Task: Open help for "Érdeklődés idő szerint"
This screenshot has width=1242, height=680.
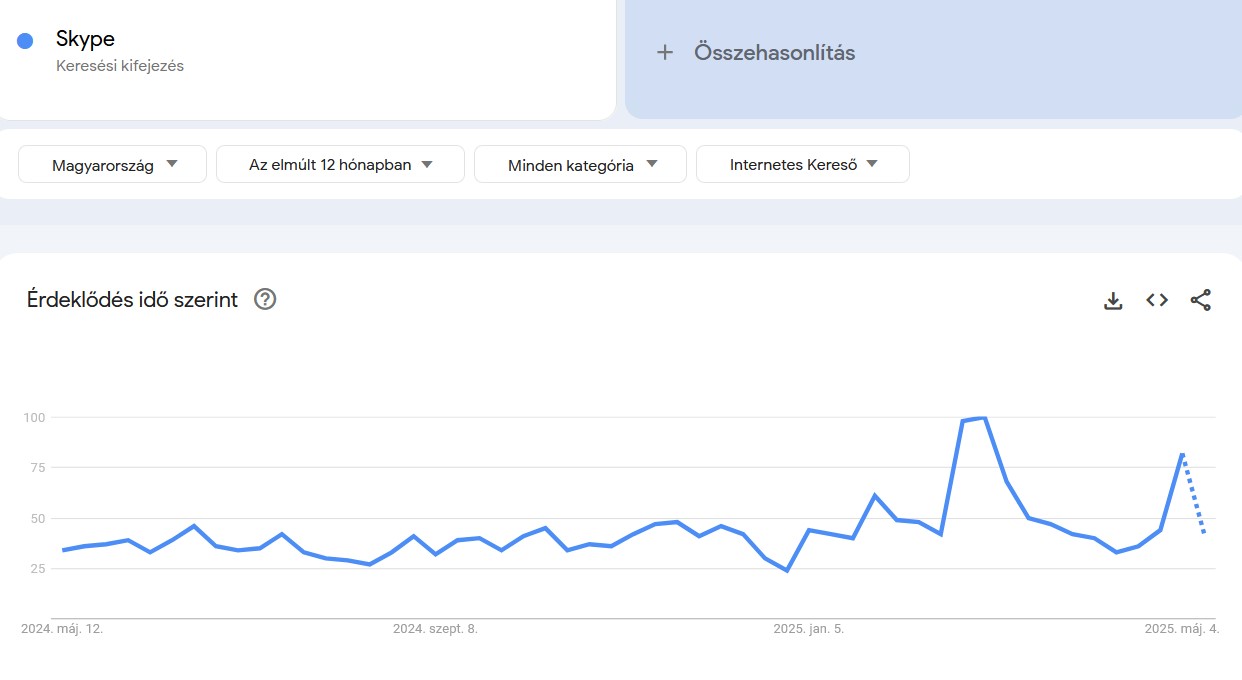Action: coord(264,299)
